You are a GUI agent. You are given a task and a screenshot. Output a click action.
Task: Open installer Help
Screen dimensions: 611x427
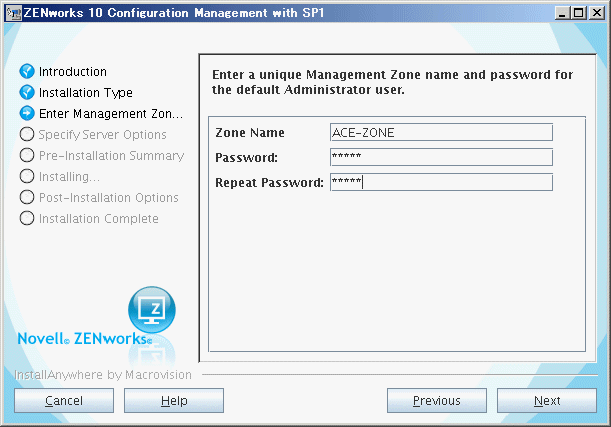[174, 401]
